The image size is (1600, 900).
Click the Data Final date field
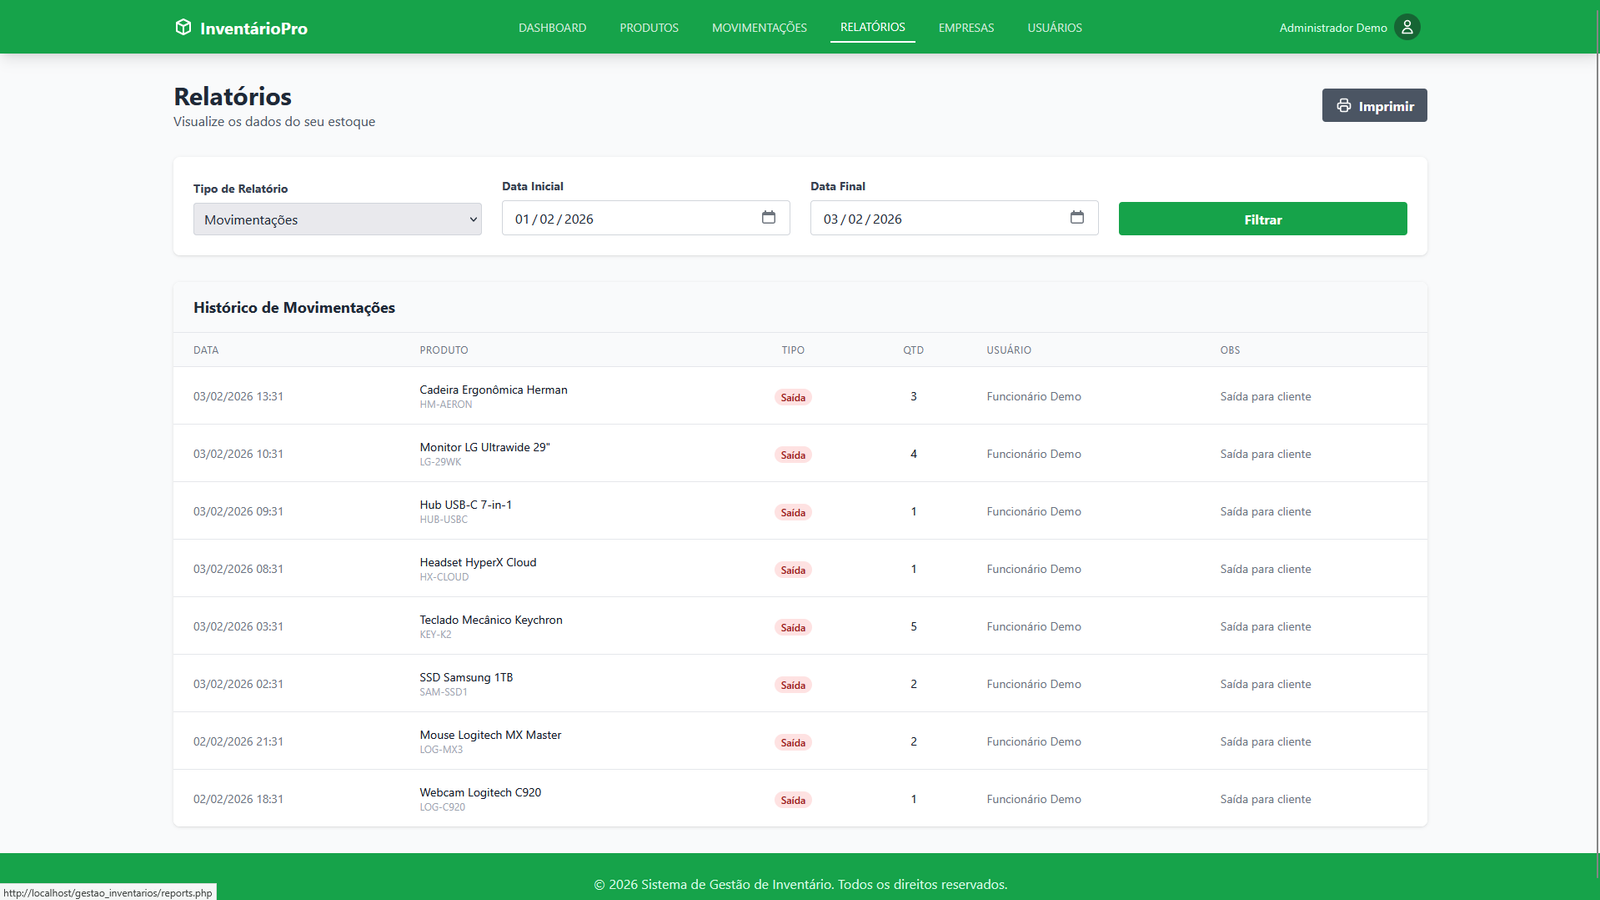coord(938,219)
